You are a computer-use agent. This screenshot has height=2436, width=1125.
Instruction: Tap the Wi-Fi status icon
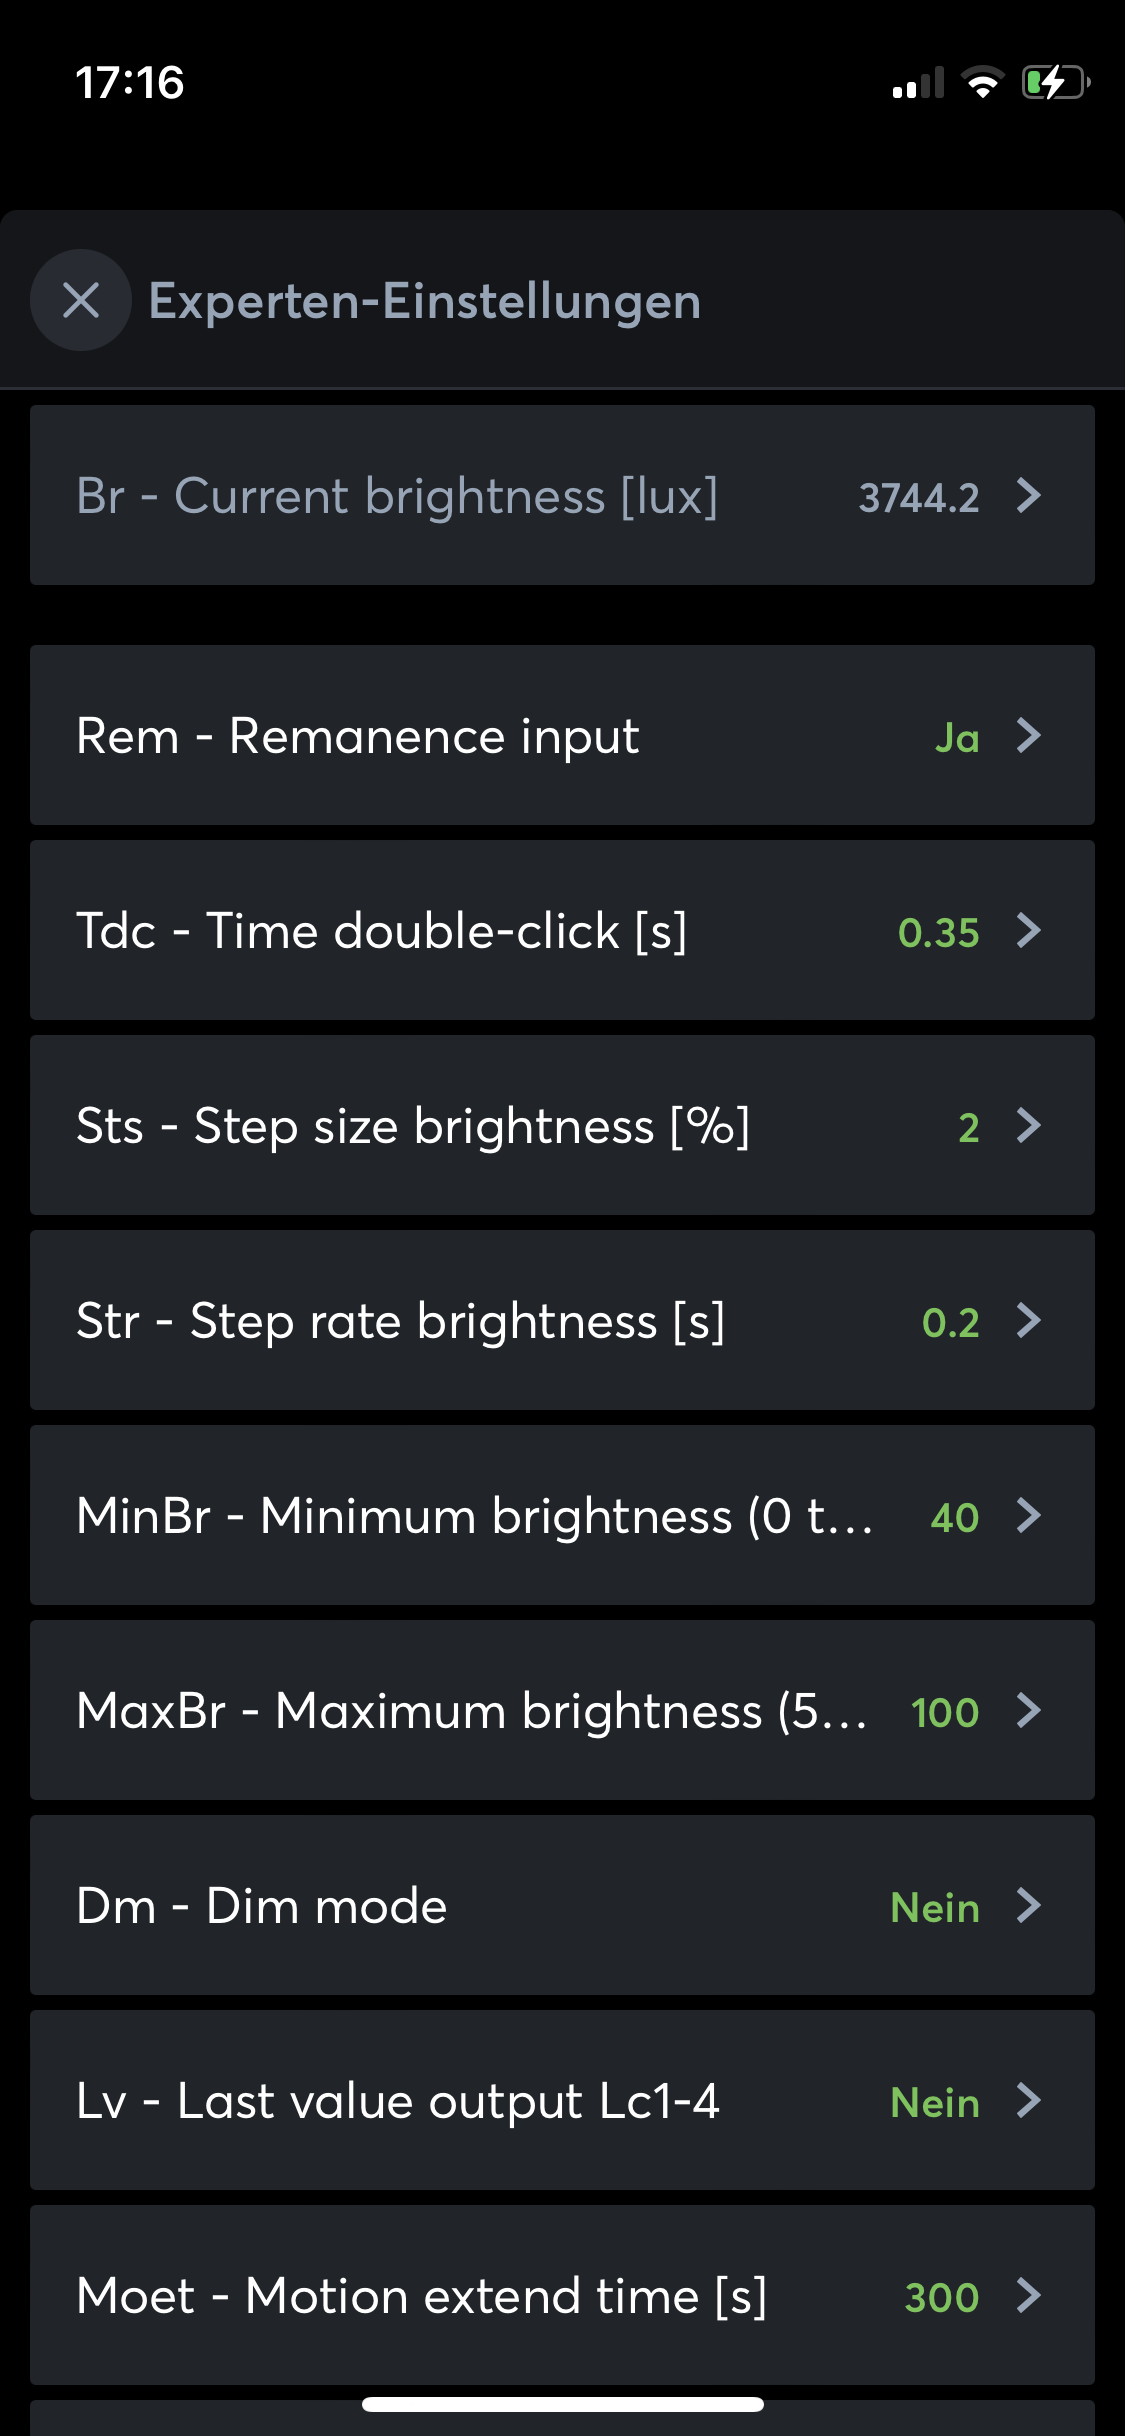[x=983, y=83]
